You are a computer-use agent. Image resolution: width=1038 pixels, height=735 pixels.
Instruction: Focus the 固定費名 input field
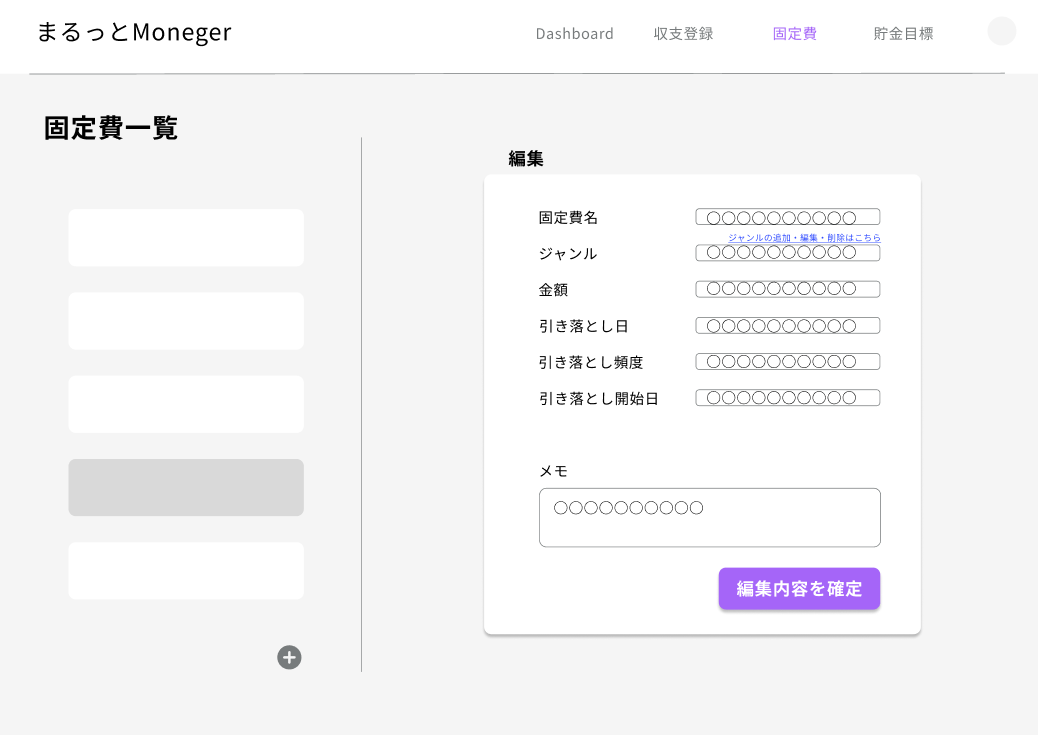[x=788, y=217]
